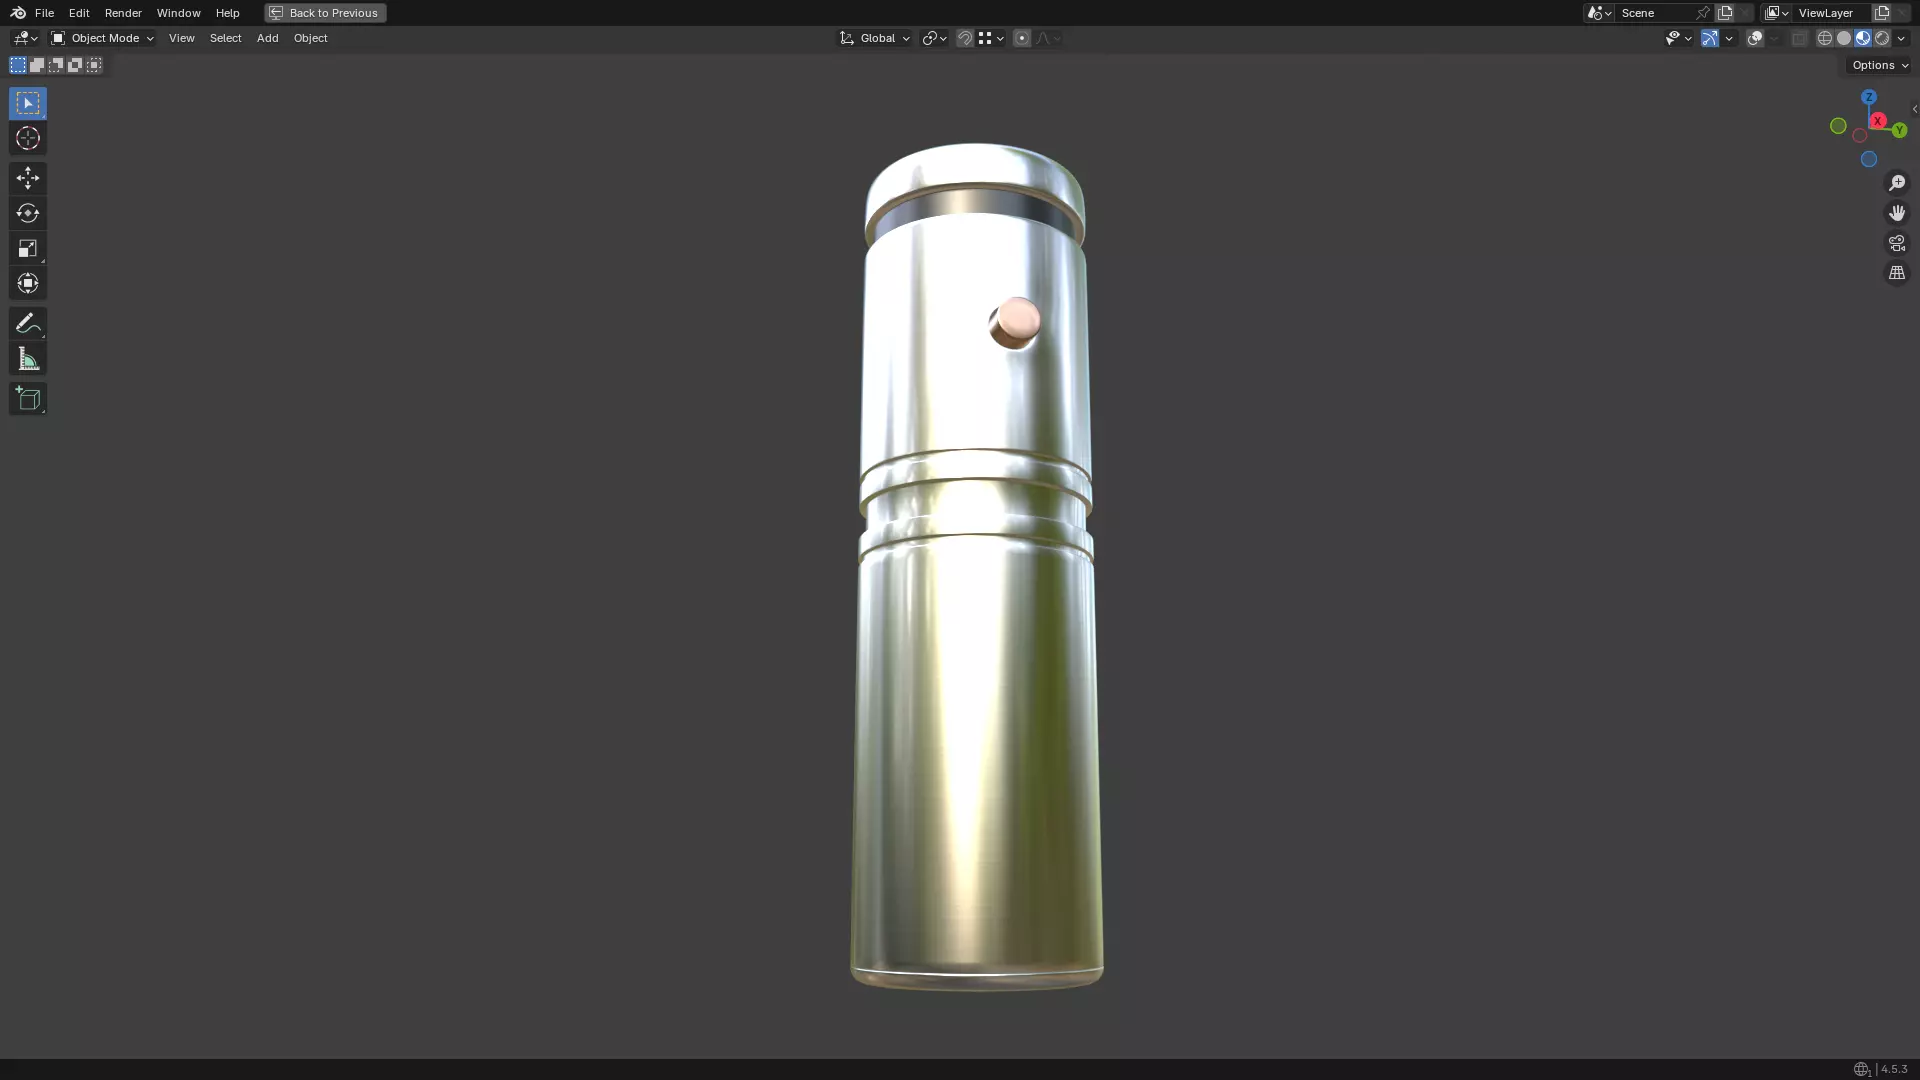Image resolution: width=1920 pixels, height=1080 pixels.
Task: Choose the Annotate pencil tool
Action: [x=28, y=323]
